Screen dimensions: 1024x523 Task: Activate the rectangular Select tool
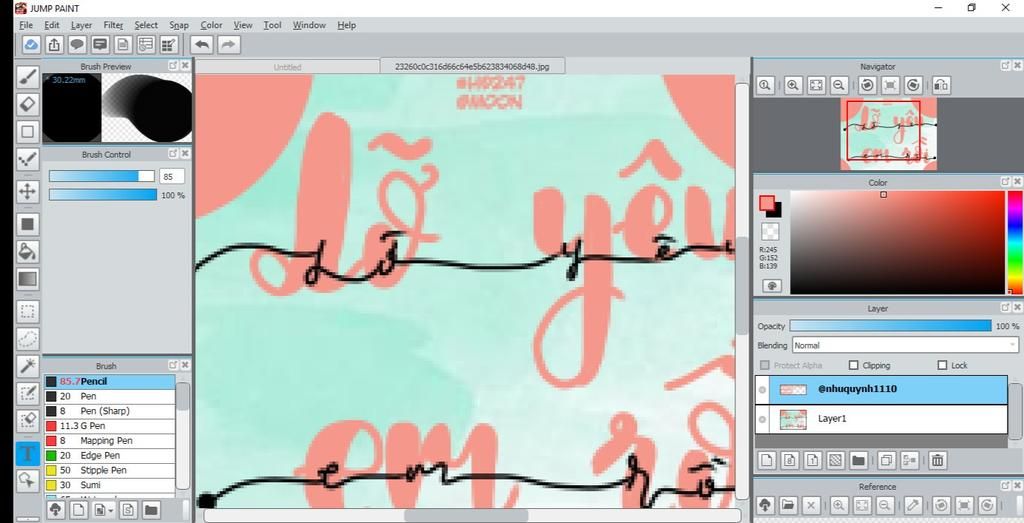coord(27,311)
